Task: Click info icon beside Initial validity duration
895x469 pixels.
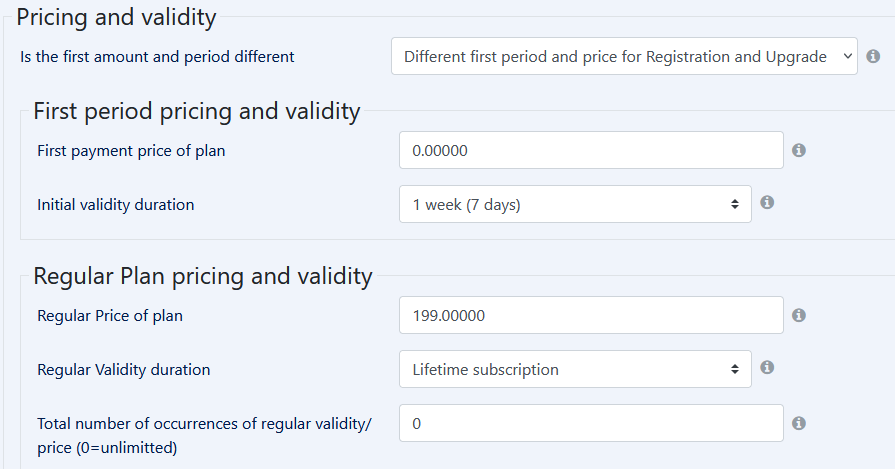Action: click(767, 202)
